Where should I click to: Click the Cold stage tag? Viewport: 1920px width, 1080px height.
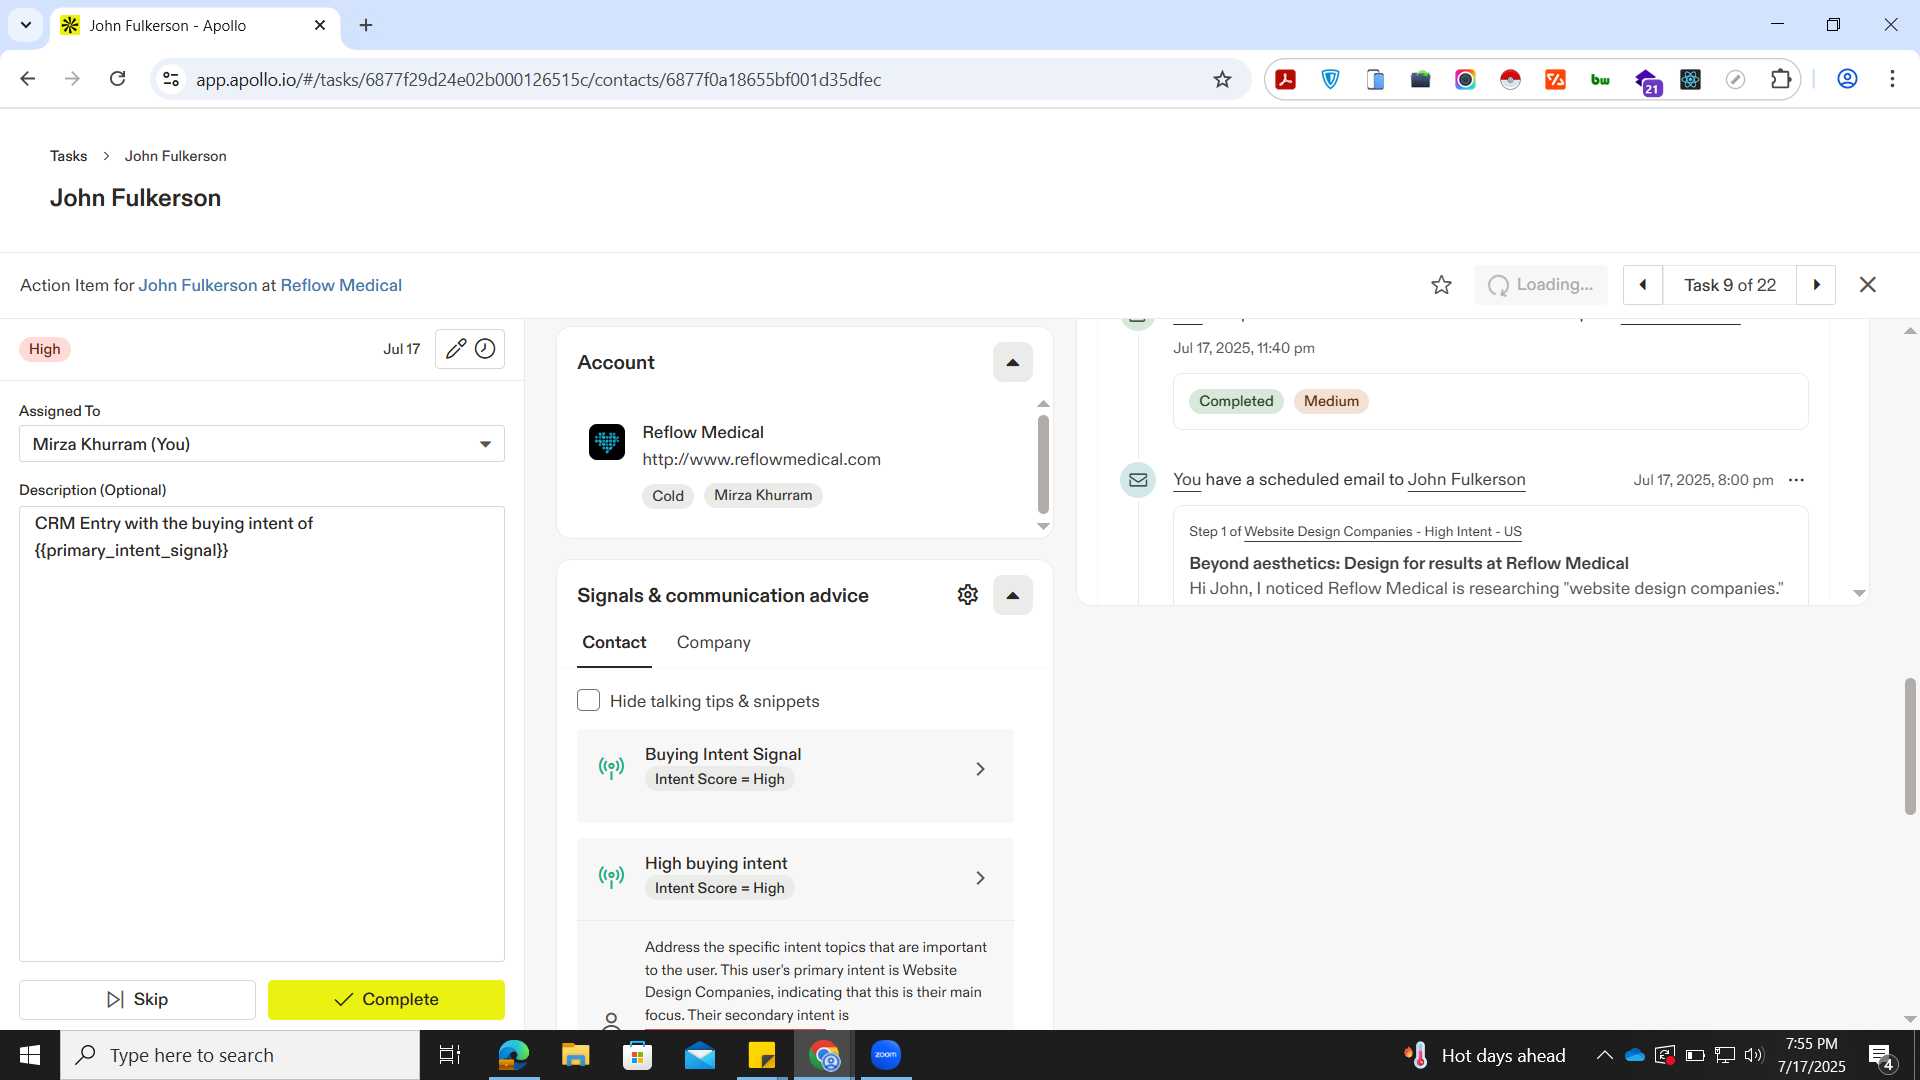coord(668,495)
